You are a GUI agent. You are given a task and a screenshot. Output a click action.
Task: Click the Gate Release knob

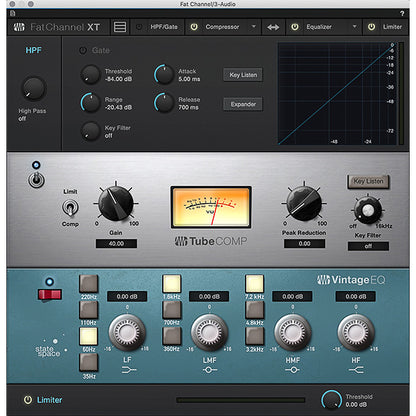tap(164, 103)
